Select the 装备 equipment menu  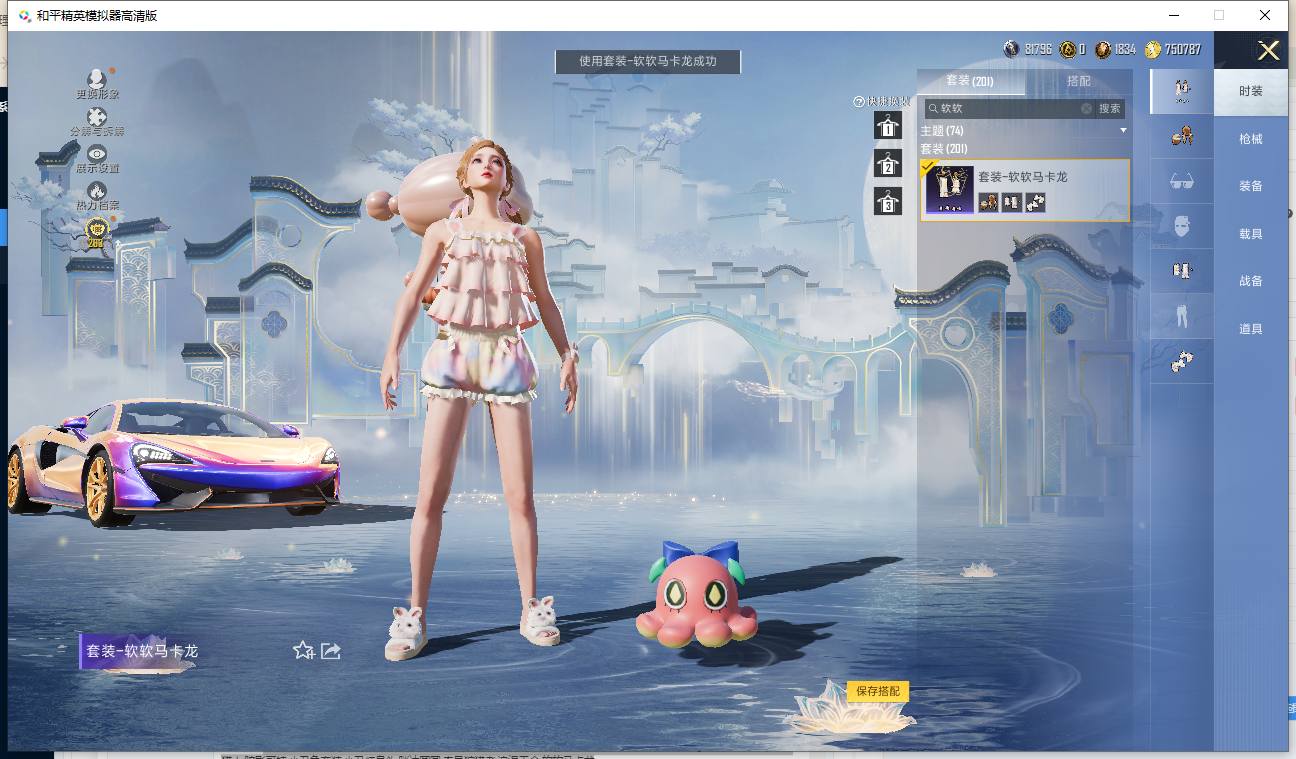[x=1251, y=186]
